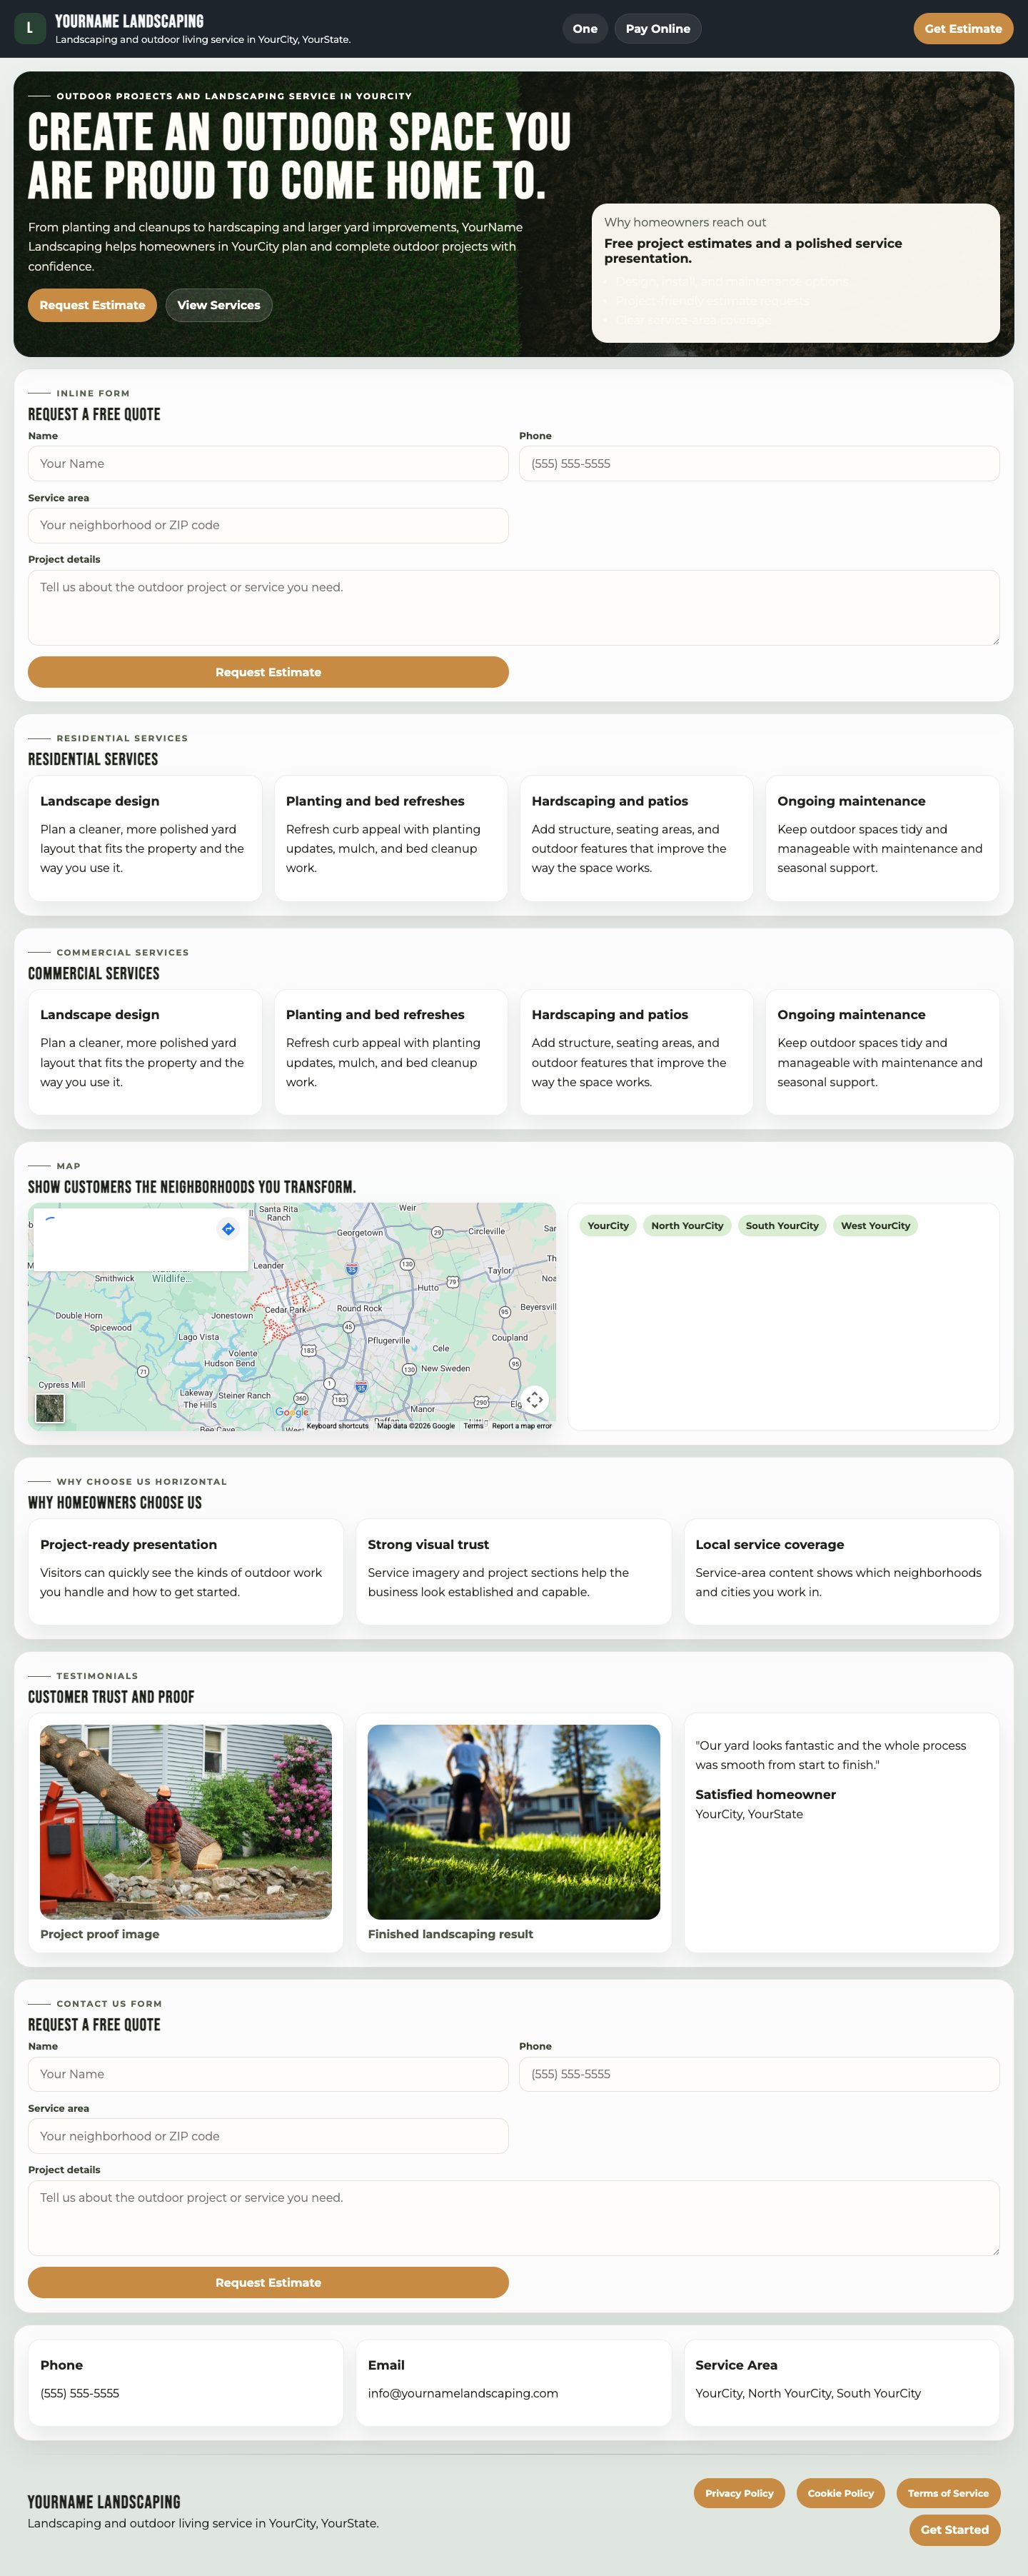Click the Get Started footer button
Image resolution: width=1028 pixels, height=2576 pixels.
pos(954,2530)
